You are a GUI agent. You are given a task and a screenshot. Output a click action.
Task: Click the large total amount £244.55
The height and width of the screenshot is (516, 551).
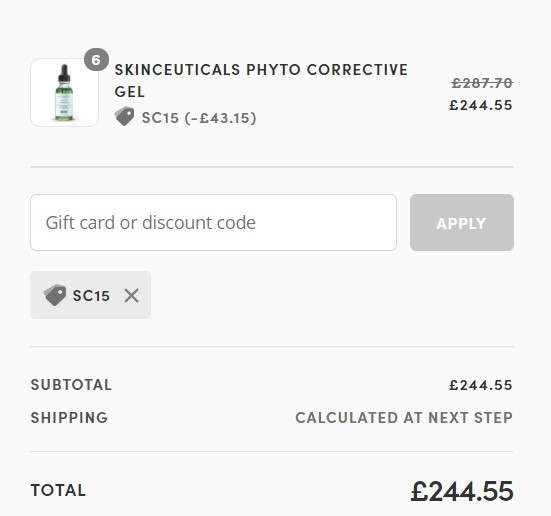pos(462,491)
